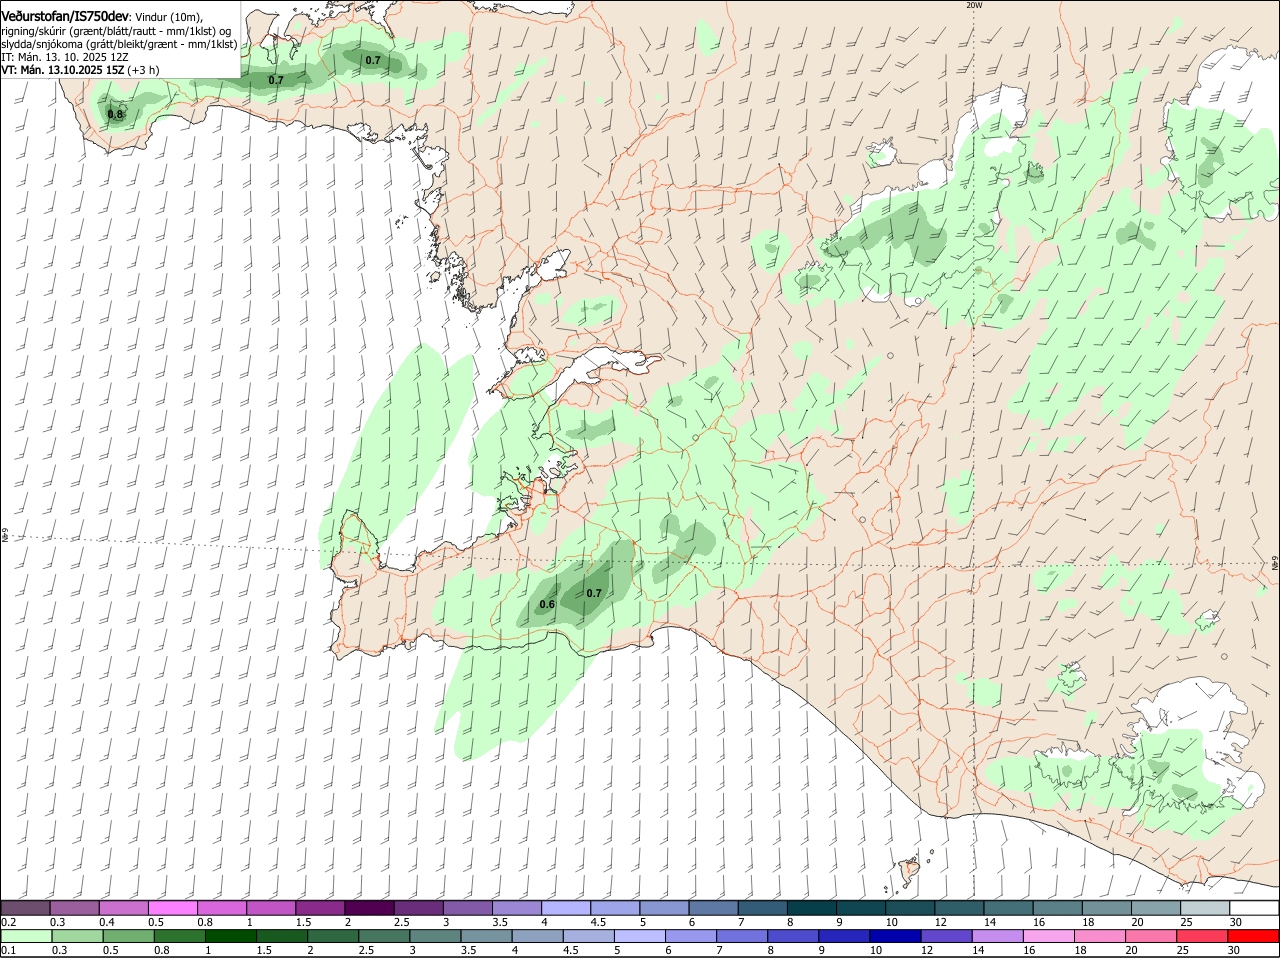Click the 0.8 precipitation label on the northwest peninsula

tap(116, 114)
